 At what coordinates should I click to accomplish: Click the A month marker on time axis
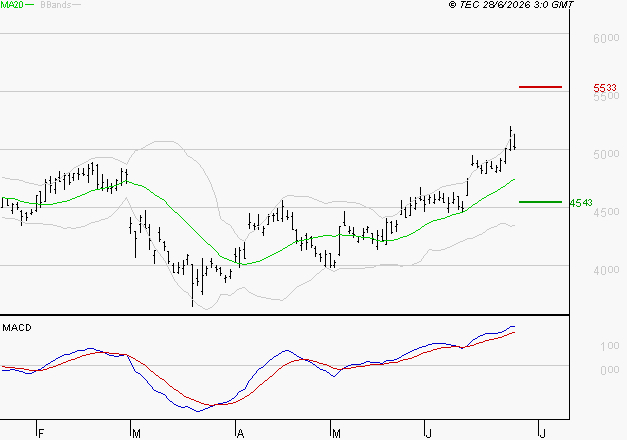[x=240, y=434]
